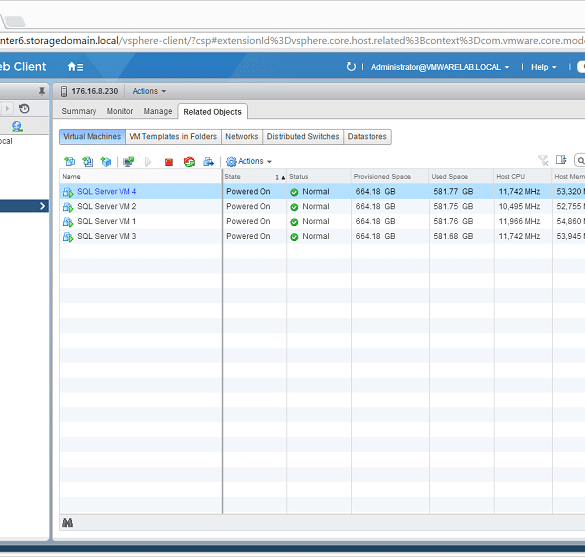Click the 10,495 MHz host CPU cell
The width and height of the screenshot is (585, 557).
[x=519, y=206]
